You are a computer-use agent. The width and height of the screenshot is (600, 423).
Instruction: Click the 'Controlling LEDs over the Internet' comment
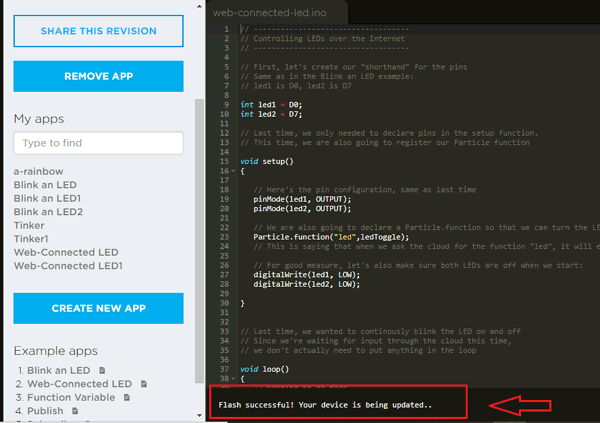[x=322, y=38]
